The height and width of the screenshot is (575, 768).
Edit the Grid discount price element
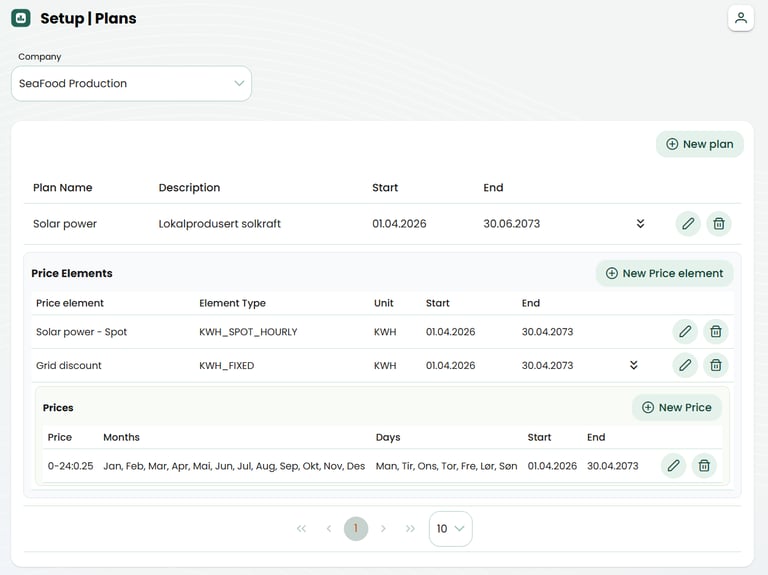tap(685, 366)
